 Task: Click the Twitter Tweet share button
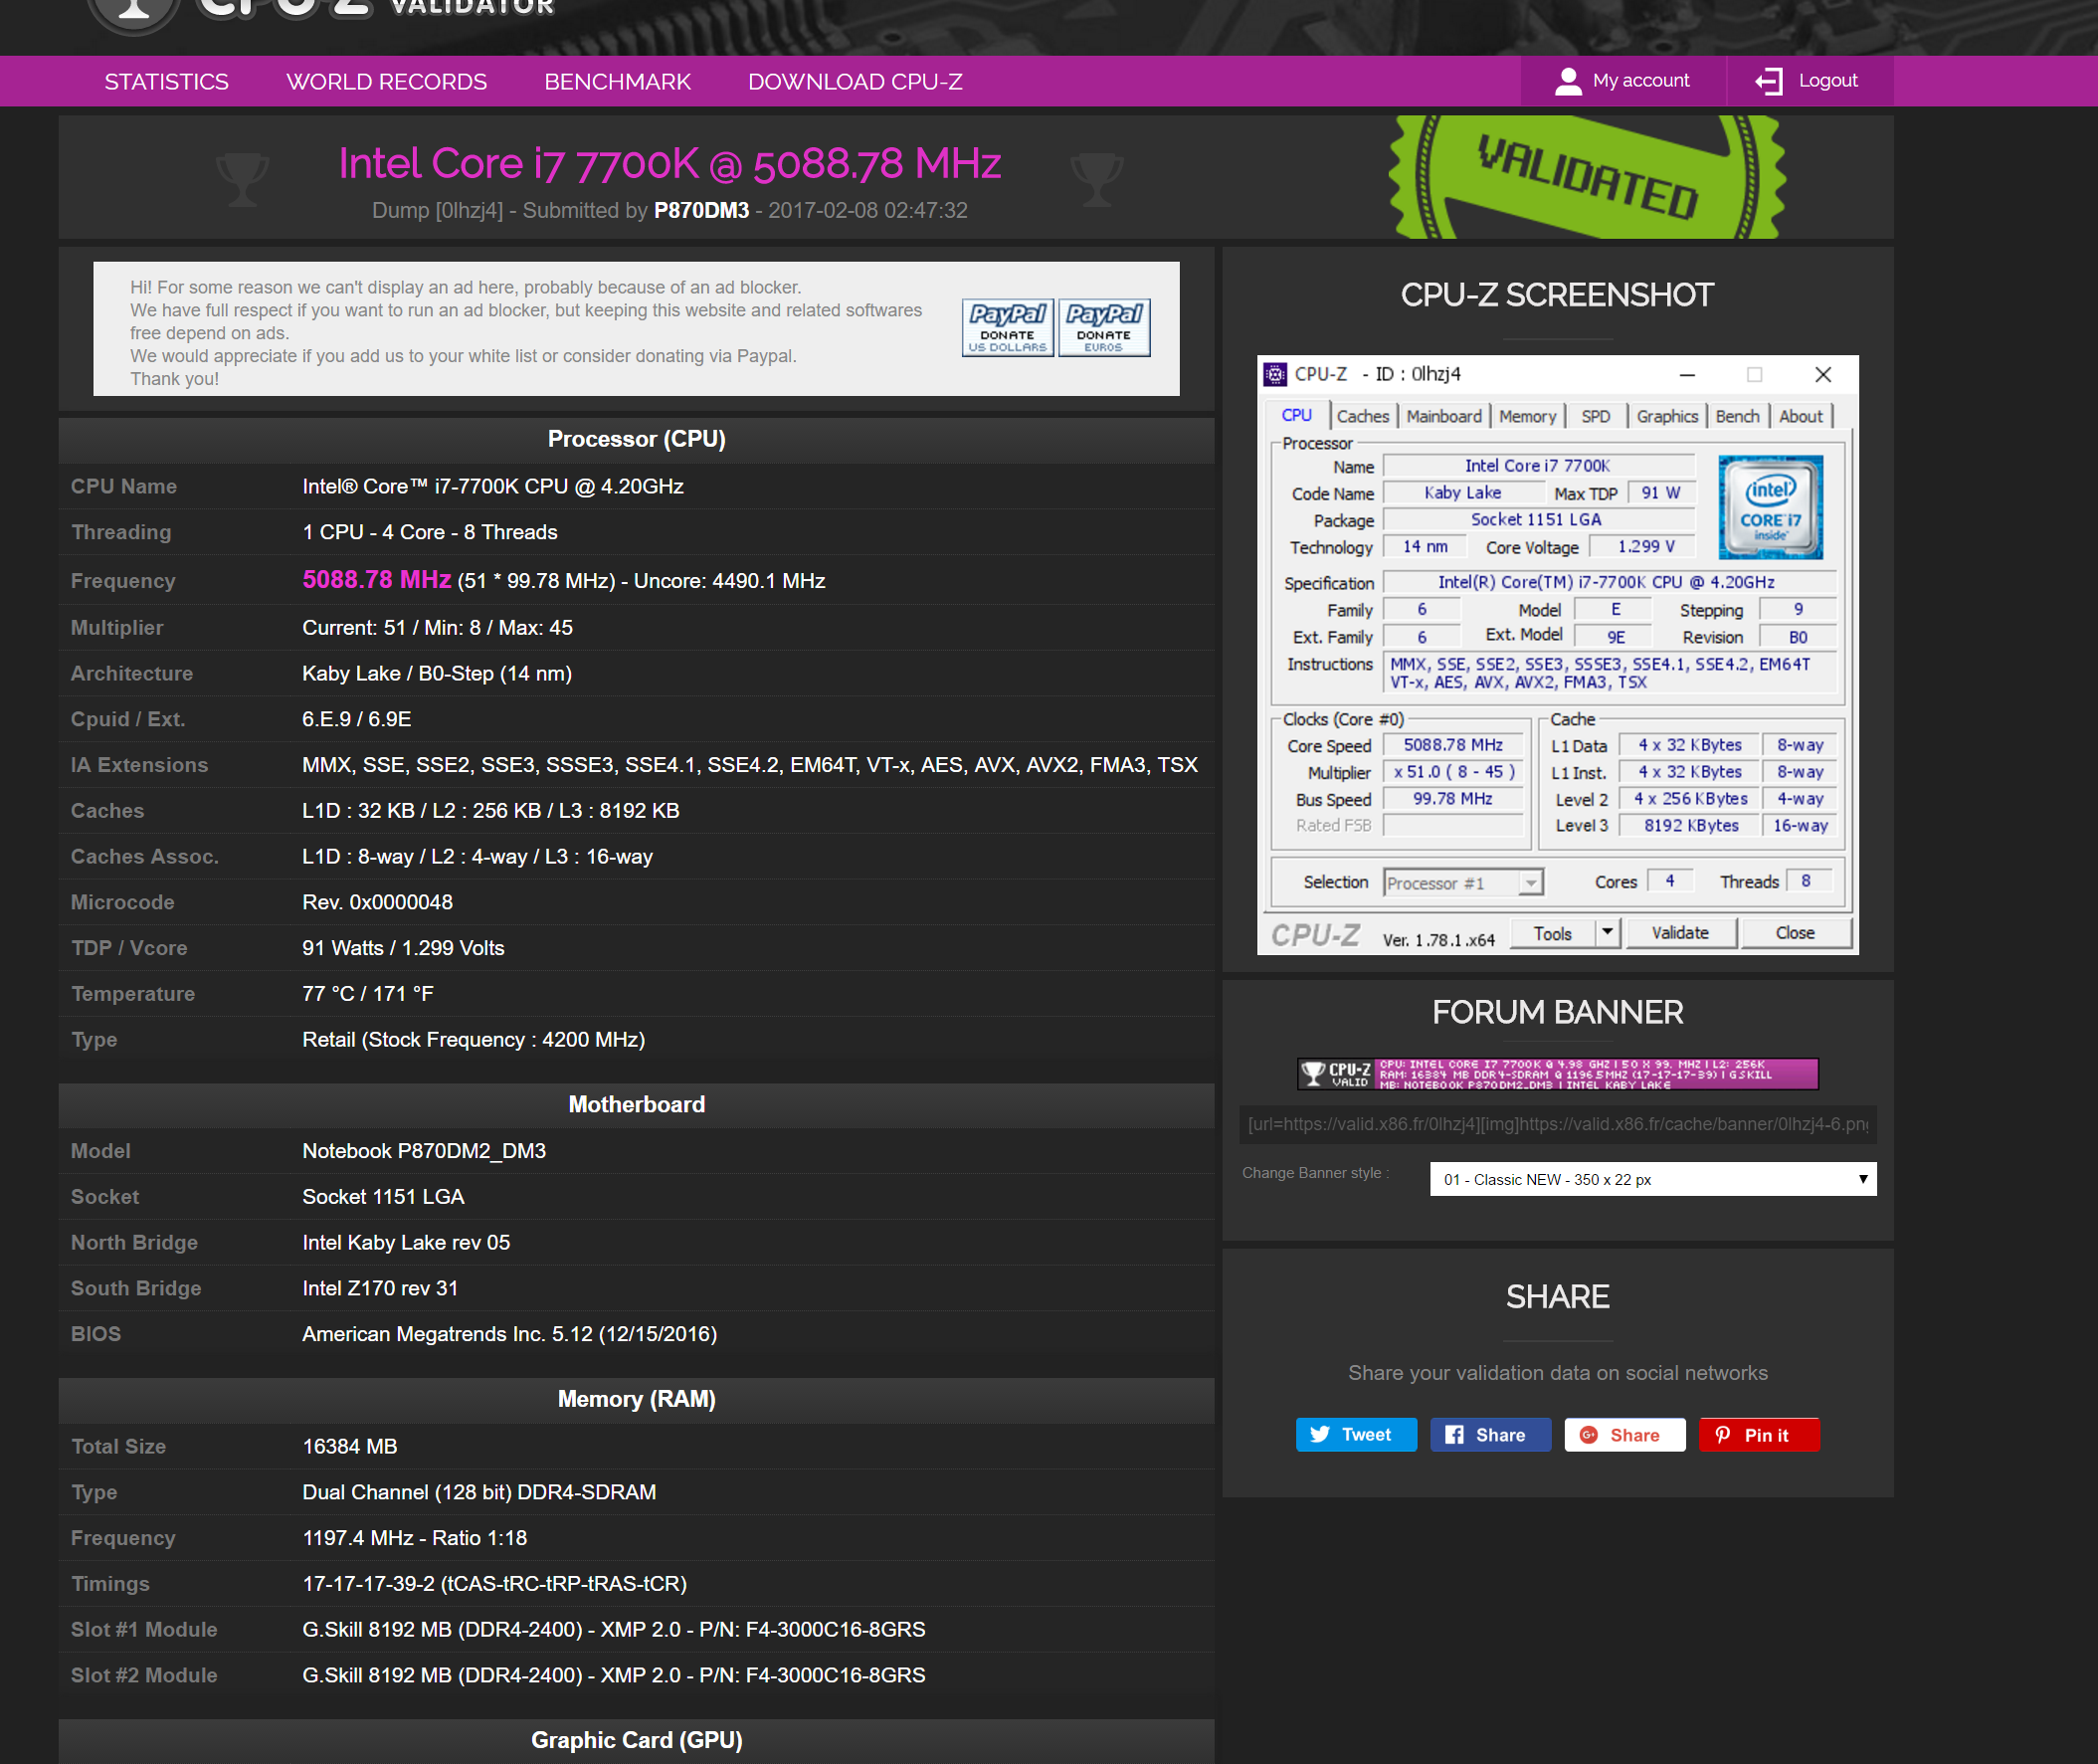click(x=1355, y=1434)
